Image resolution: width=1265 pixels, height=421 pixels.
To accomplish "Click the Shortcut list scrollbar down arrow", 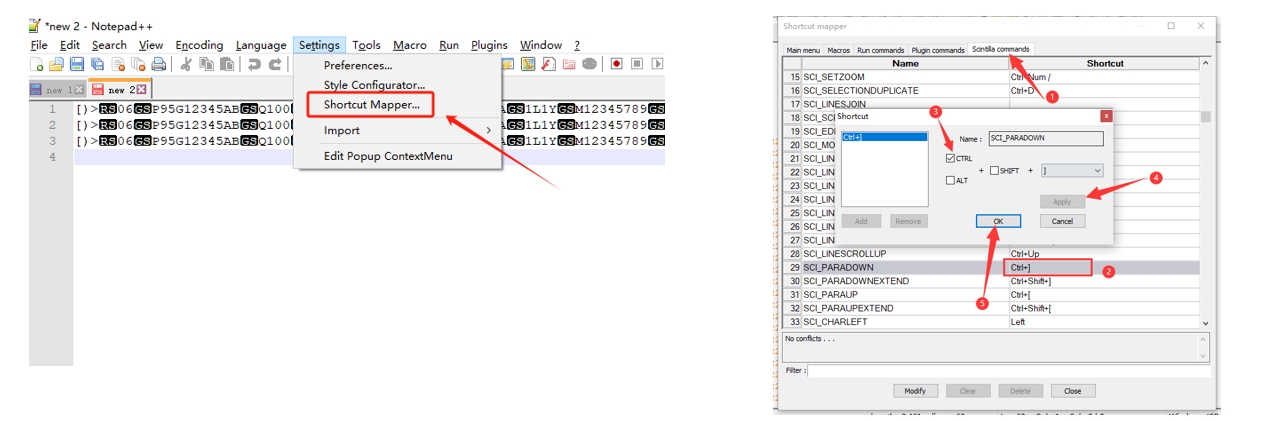I will point(1205,323).
